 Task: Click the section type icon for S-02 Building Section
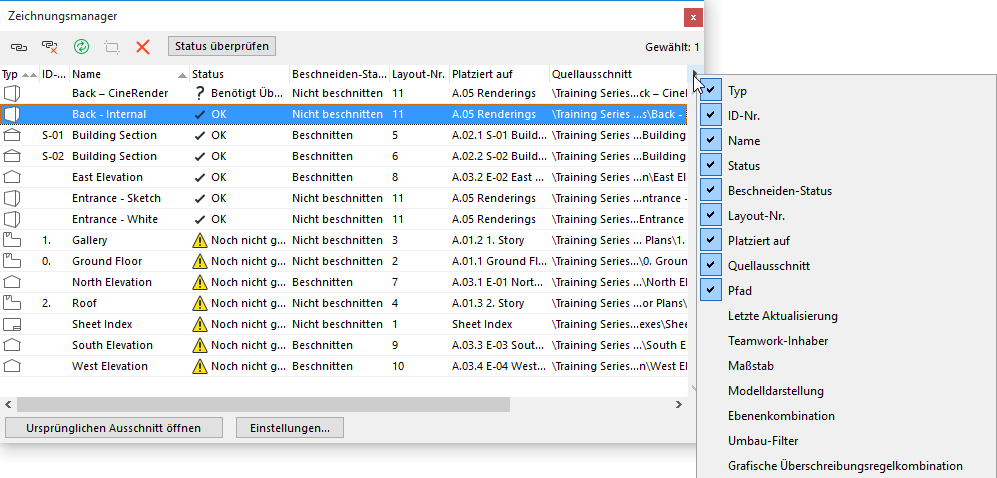coord(11,156)
